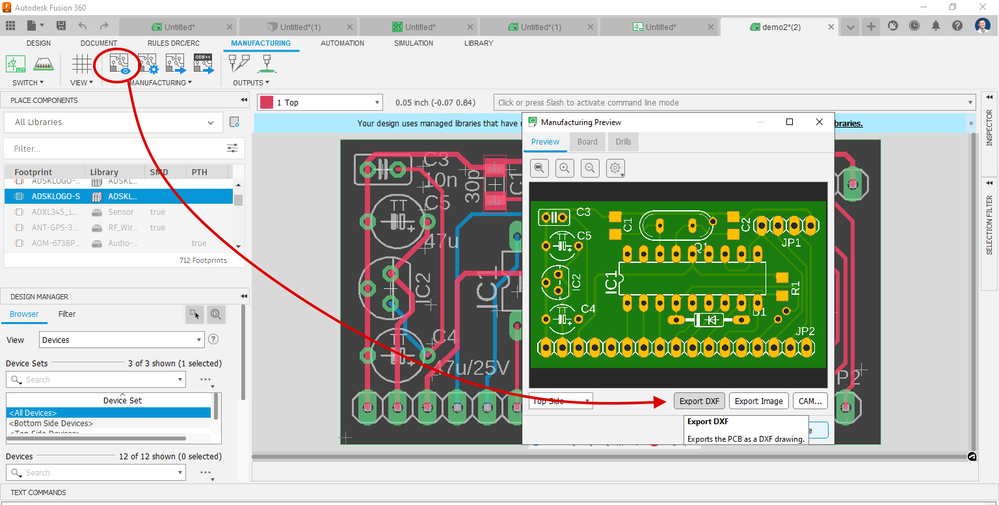Viewport: 999px width, 505px height.
Task: Collapse the Place Components panel
Action: tap(243, 101)
